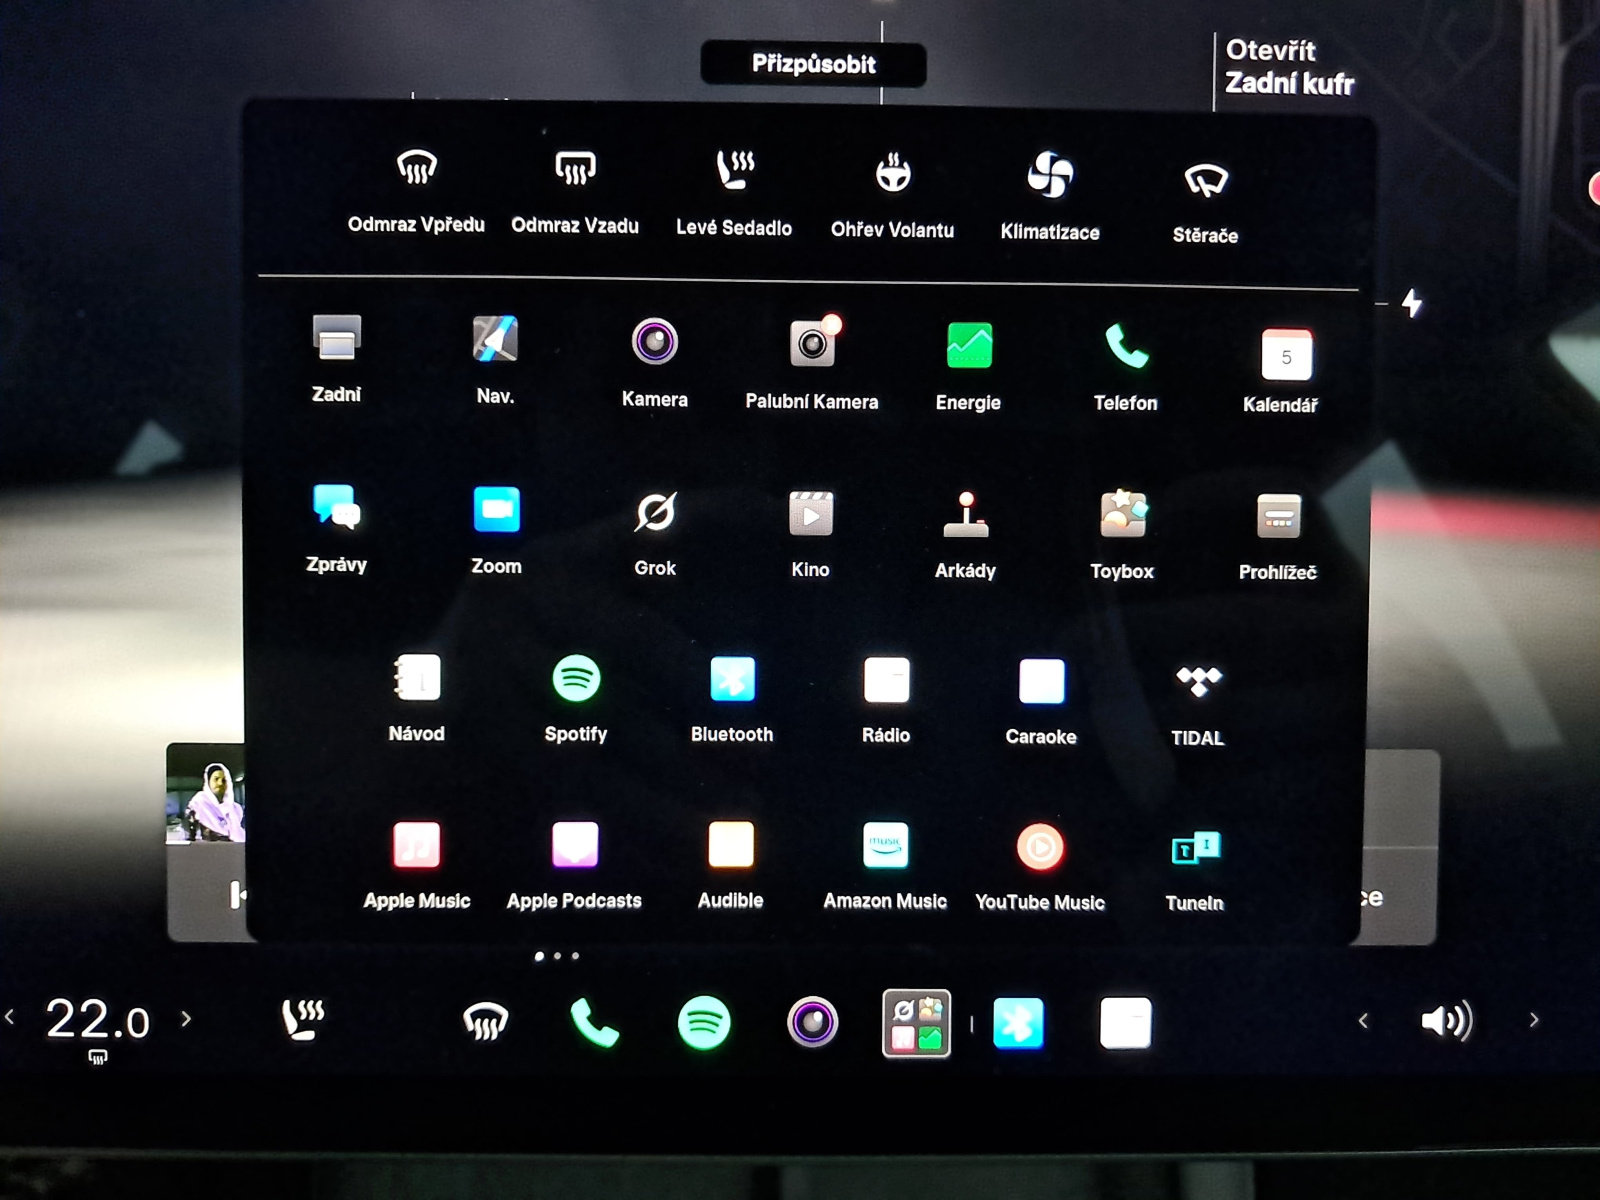Open Palubní Kamera dashcam
1600x1200 pixels.
point(812,364)
